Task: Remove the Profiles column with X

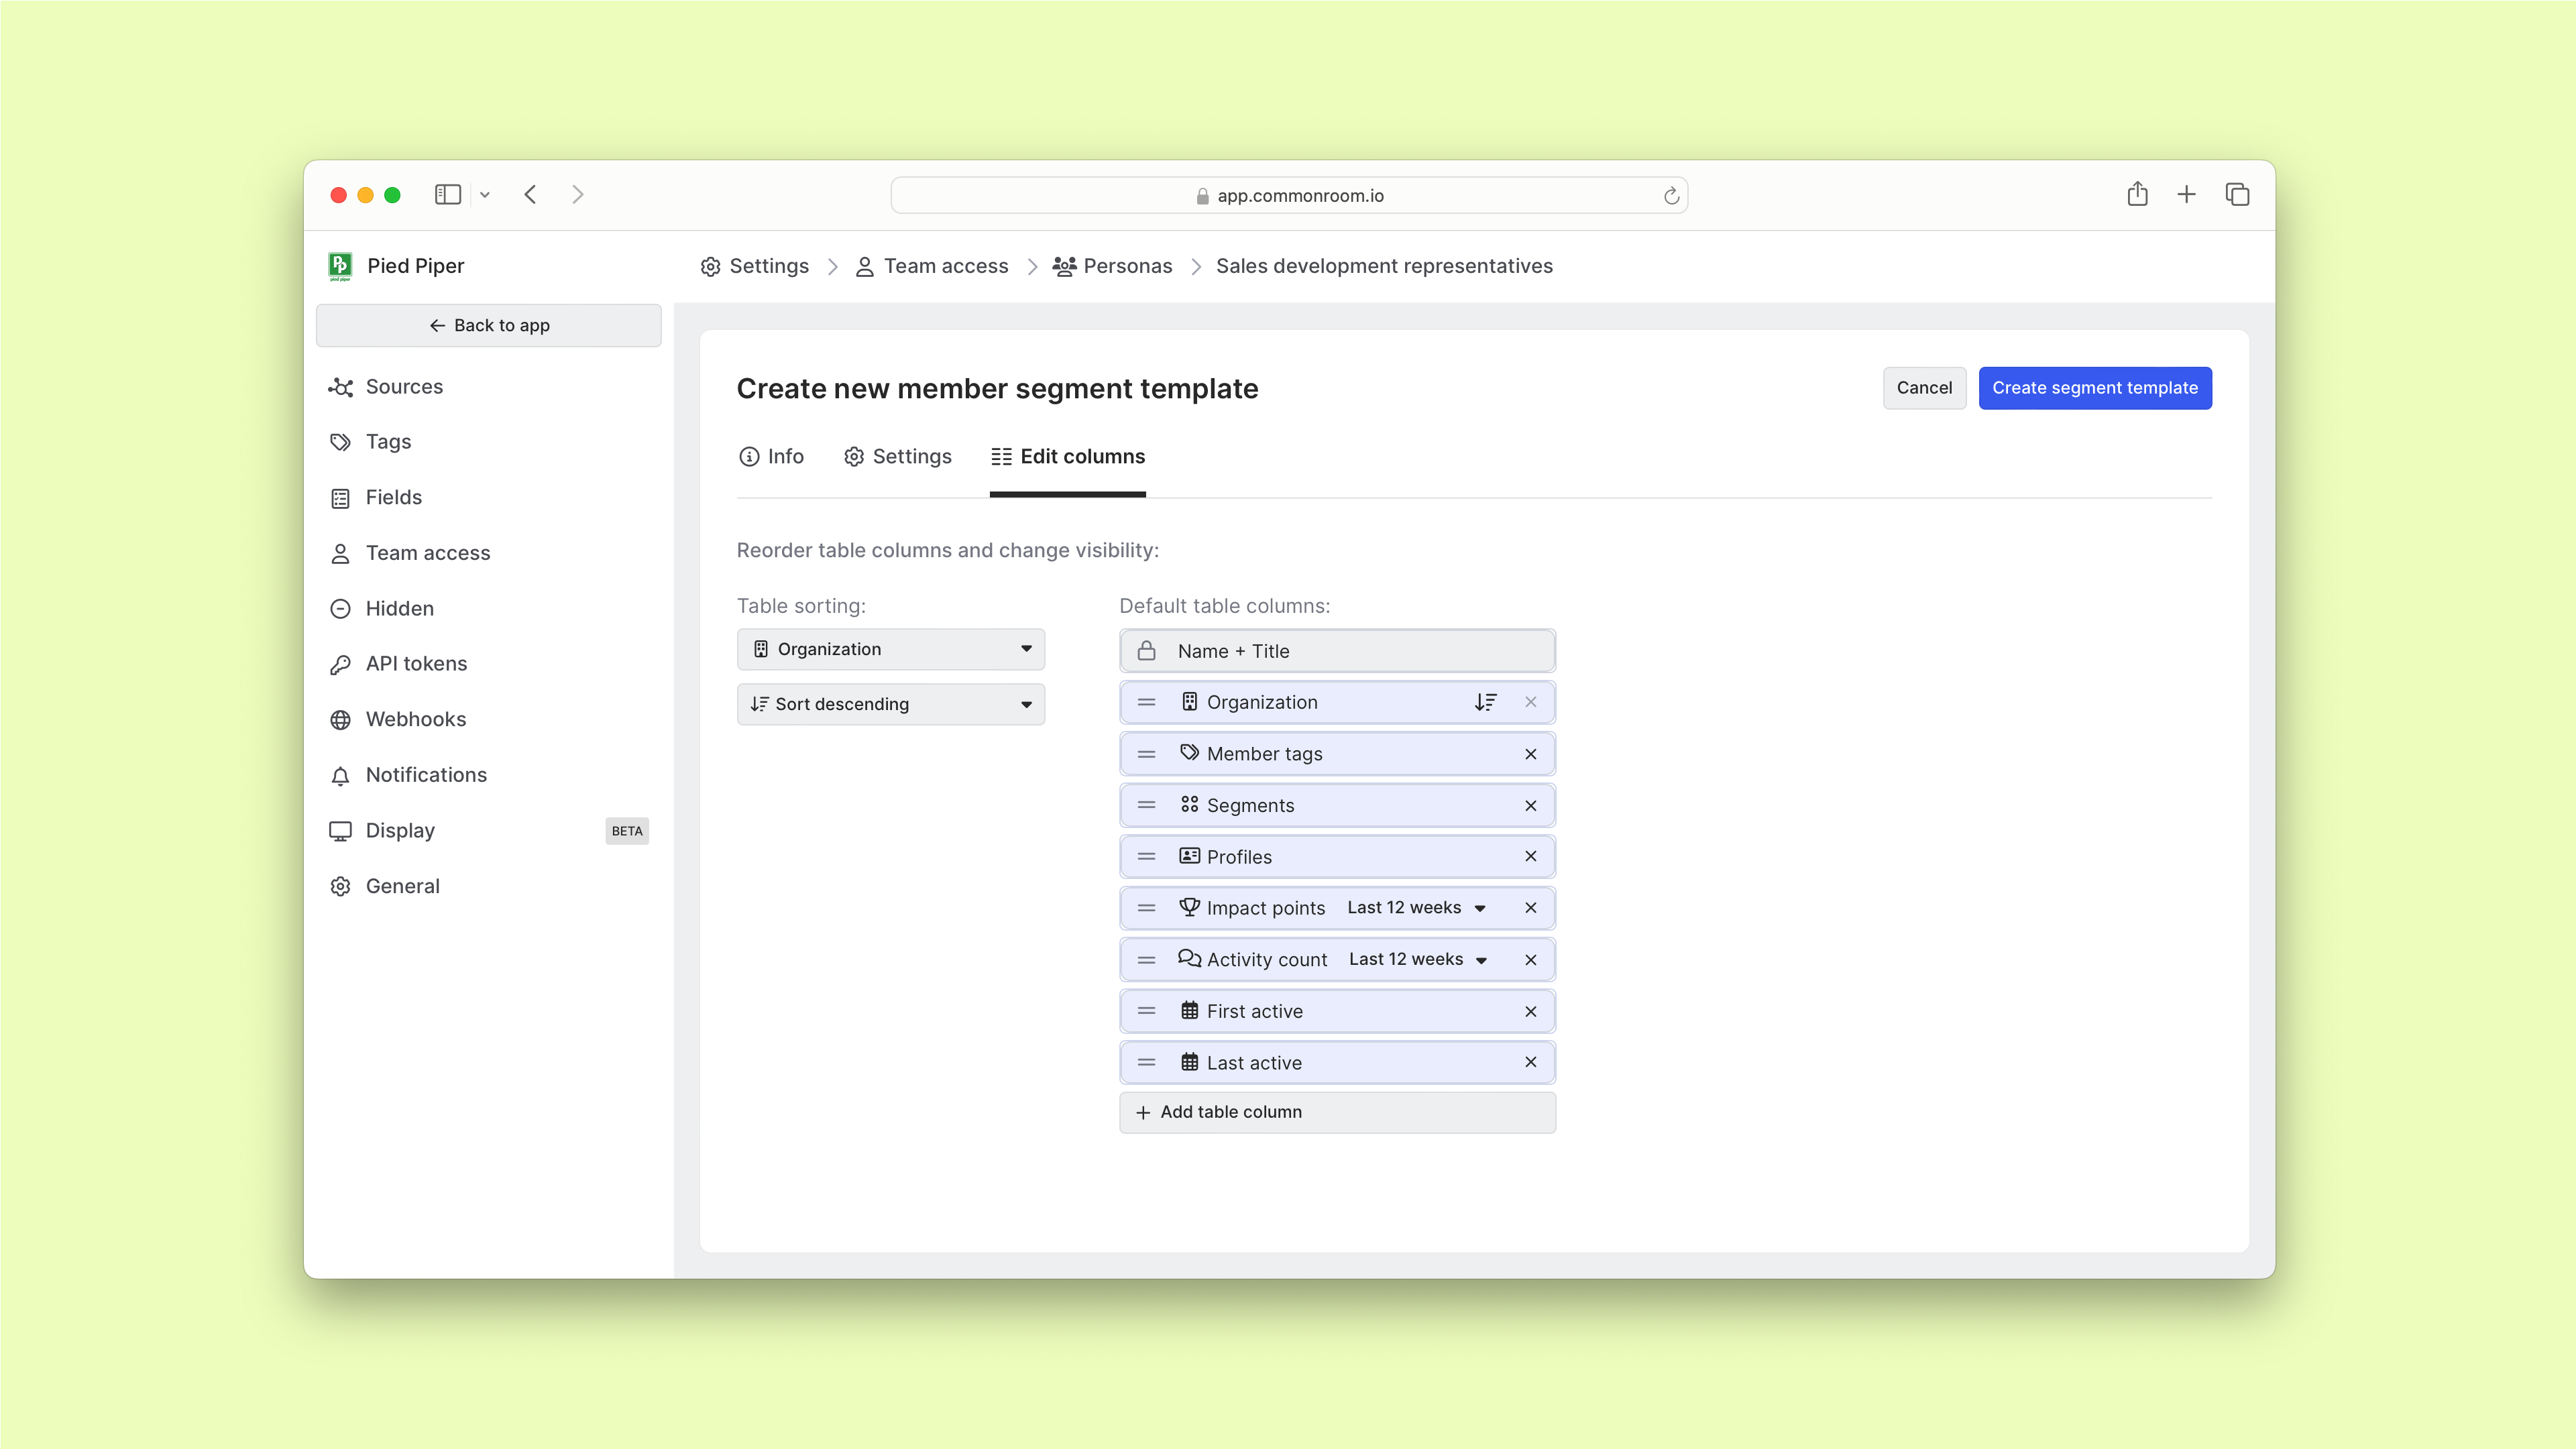Action: point(1530,856)
